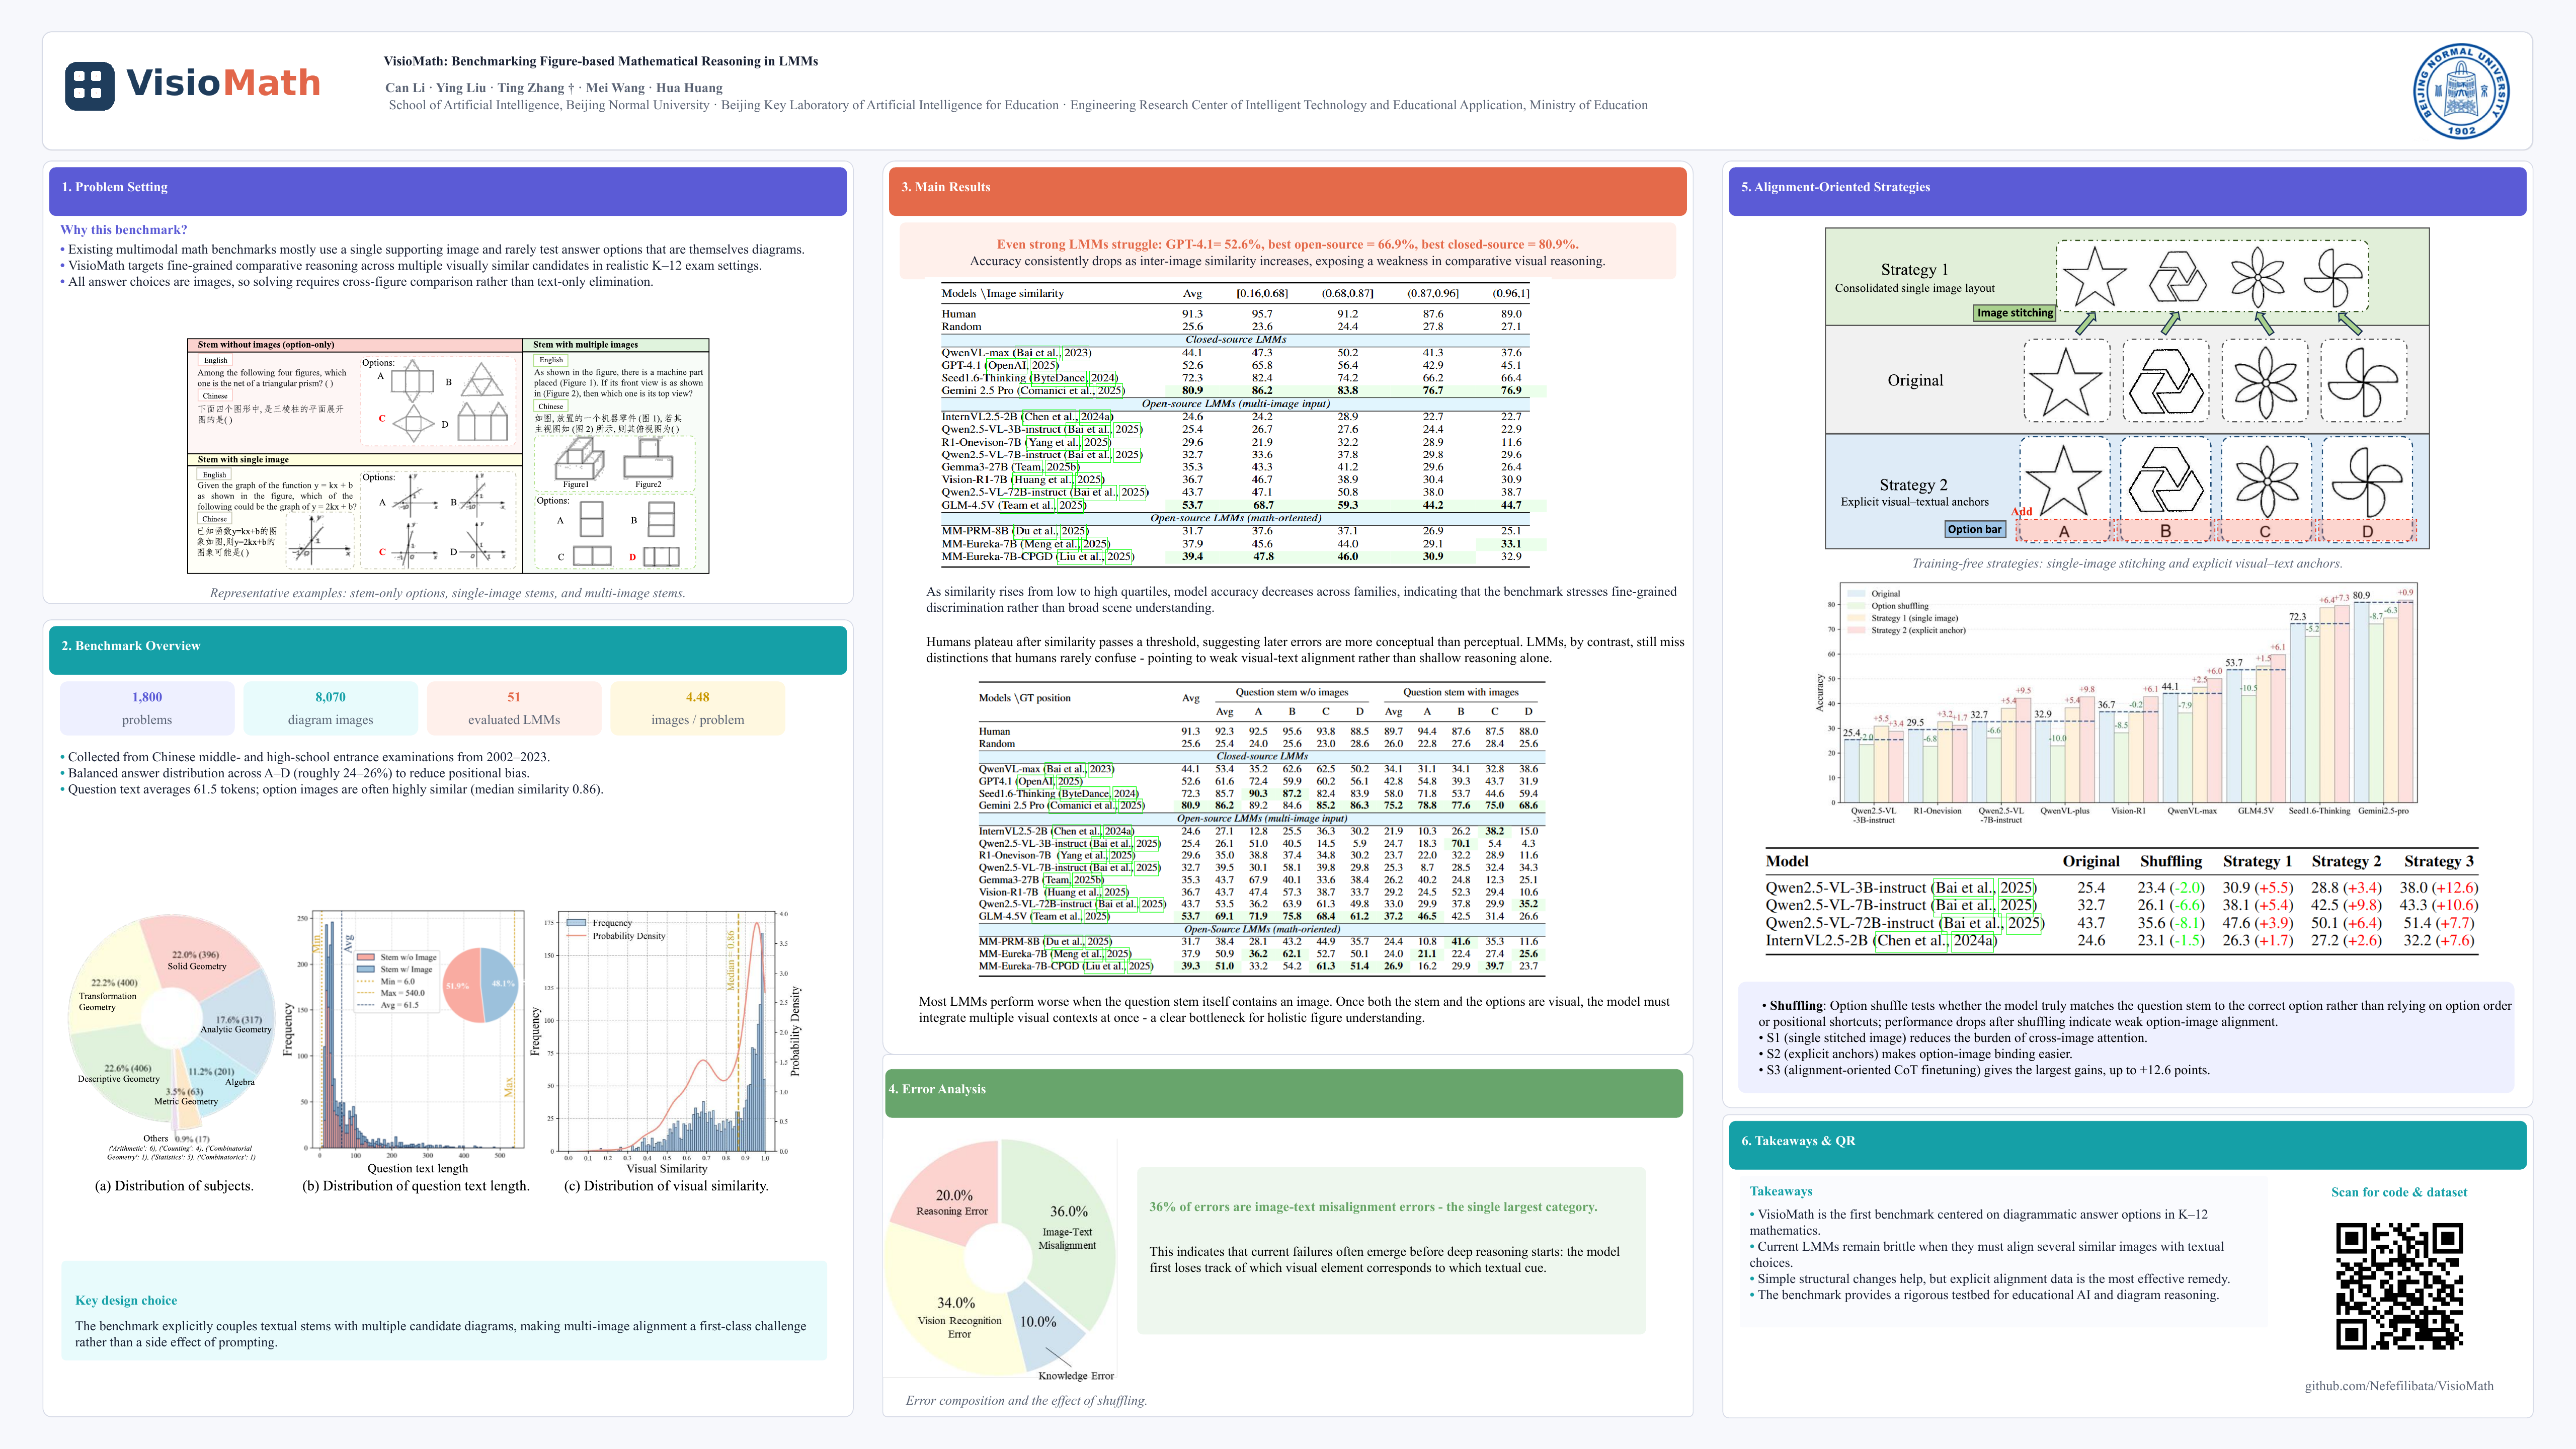Click the star shape in the Original row
The width and height of the screenshot is (2576, 1449).
click(x=2065, y=381)
